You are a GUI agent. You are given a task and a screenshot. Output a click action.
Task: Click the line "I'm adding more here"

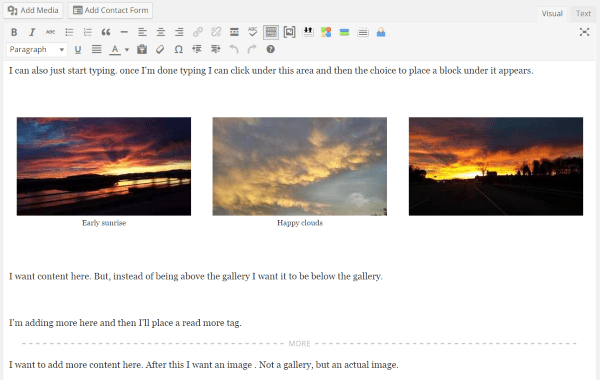click(125, 323)
